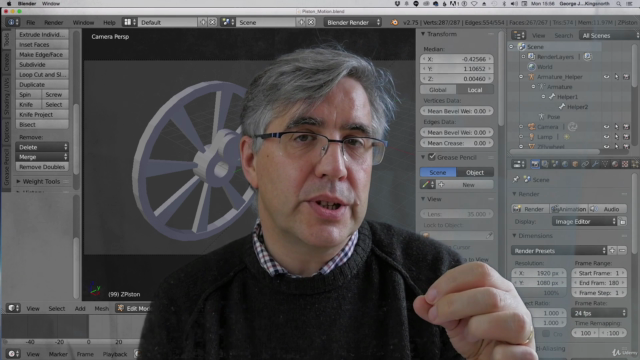This screenshot has width=640, height=360.
Task: Open the Scene properties tab
Action: pos(555,164)
